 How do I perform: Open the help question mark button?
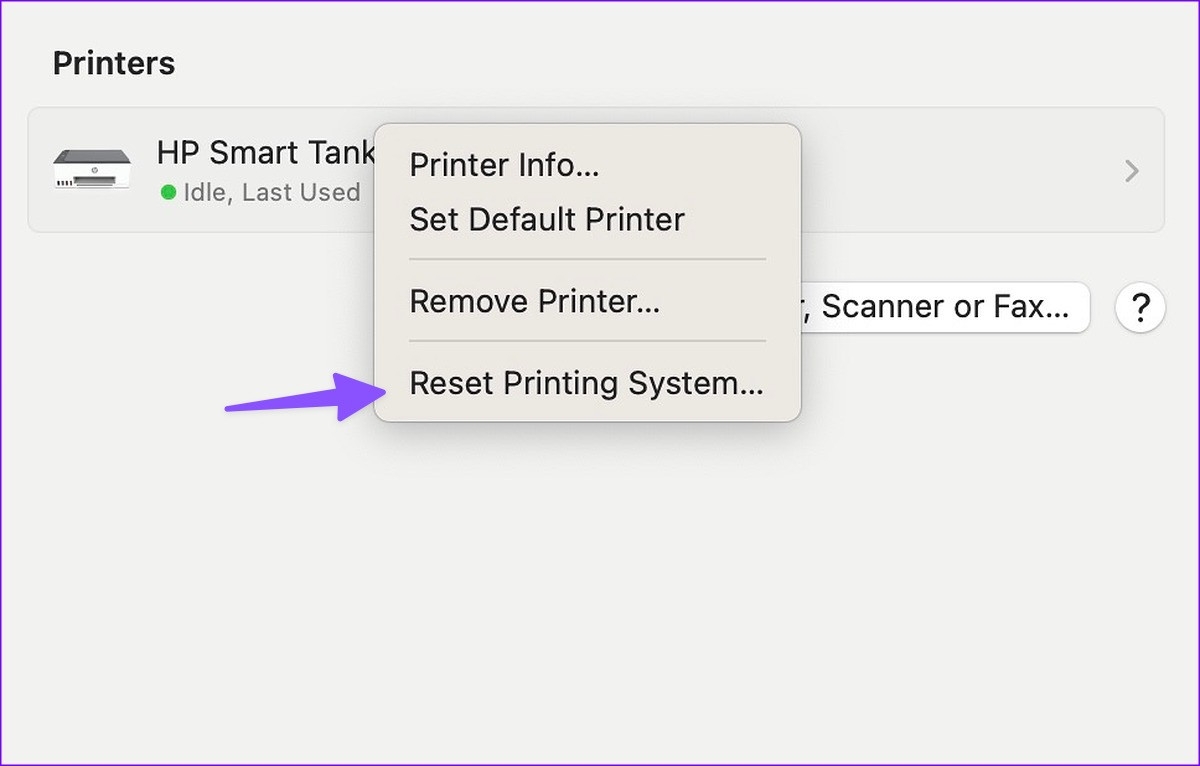click(1140, 307)
